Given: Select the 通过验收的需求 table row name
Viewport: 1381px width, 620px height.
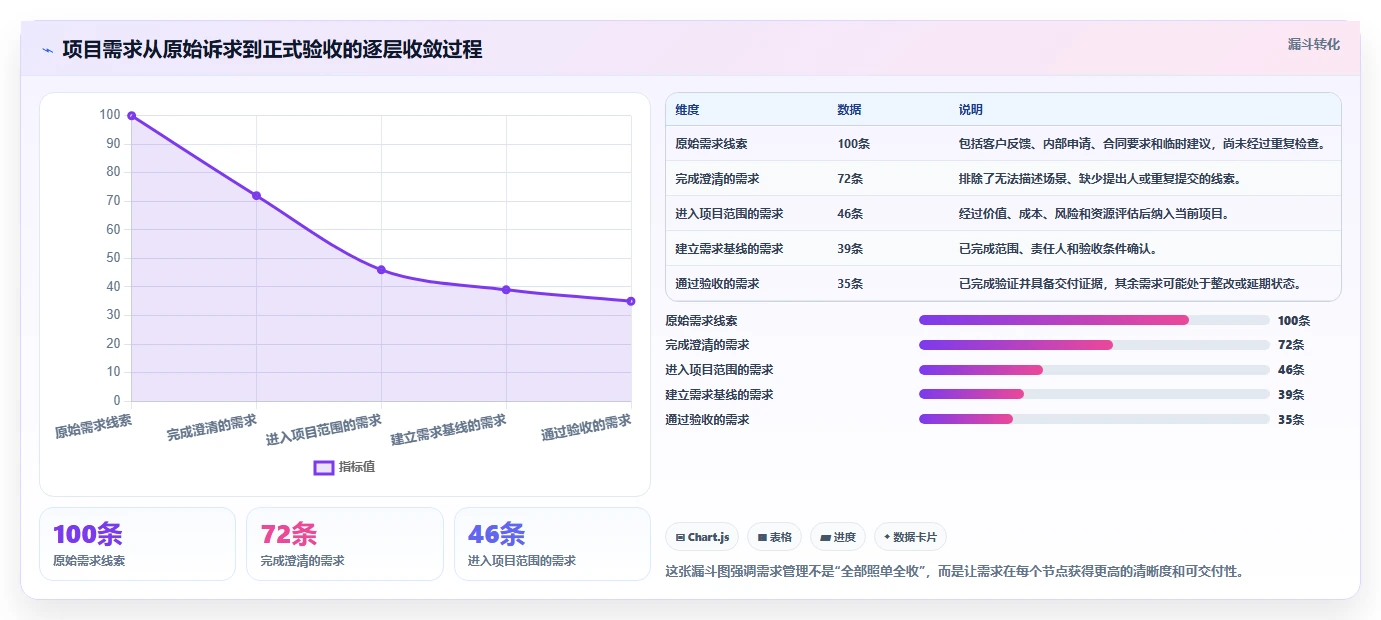Looking at the screenshot, I should click(x=717, y=284).
